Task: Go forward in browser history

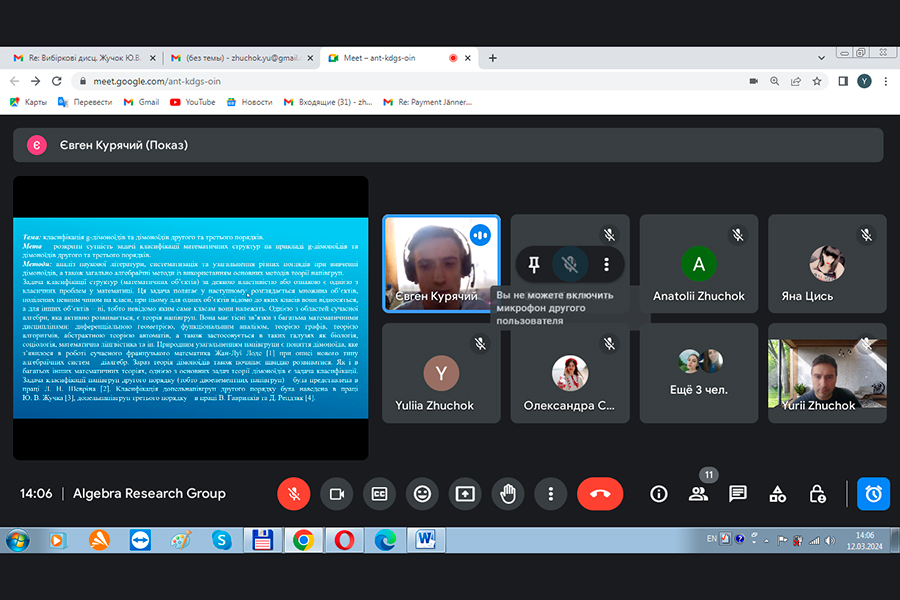Action: click(x=36, y=82)
